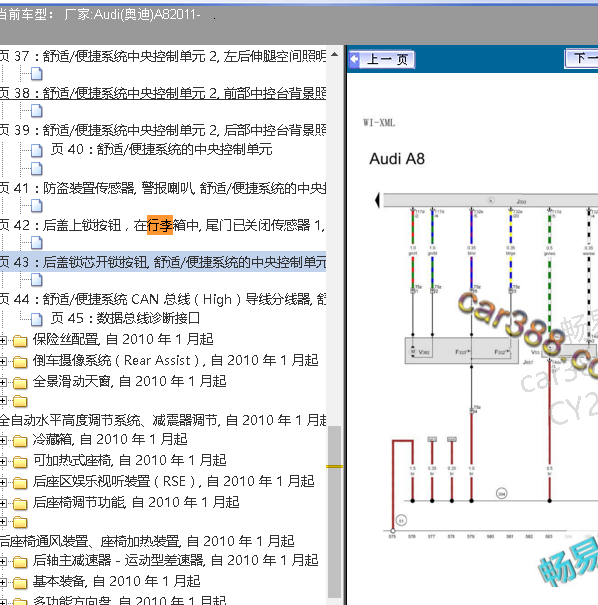Click folder icon of 全景滑动天窗
The height and width of the screenshot is (605, 598).
[x=20, y=383]
